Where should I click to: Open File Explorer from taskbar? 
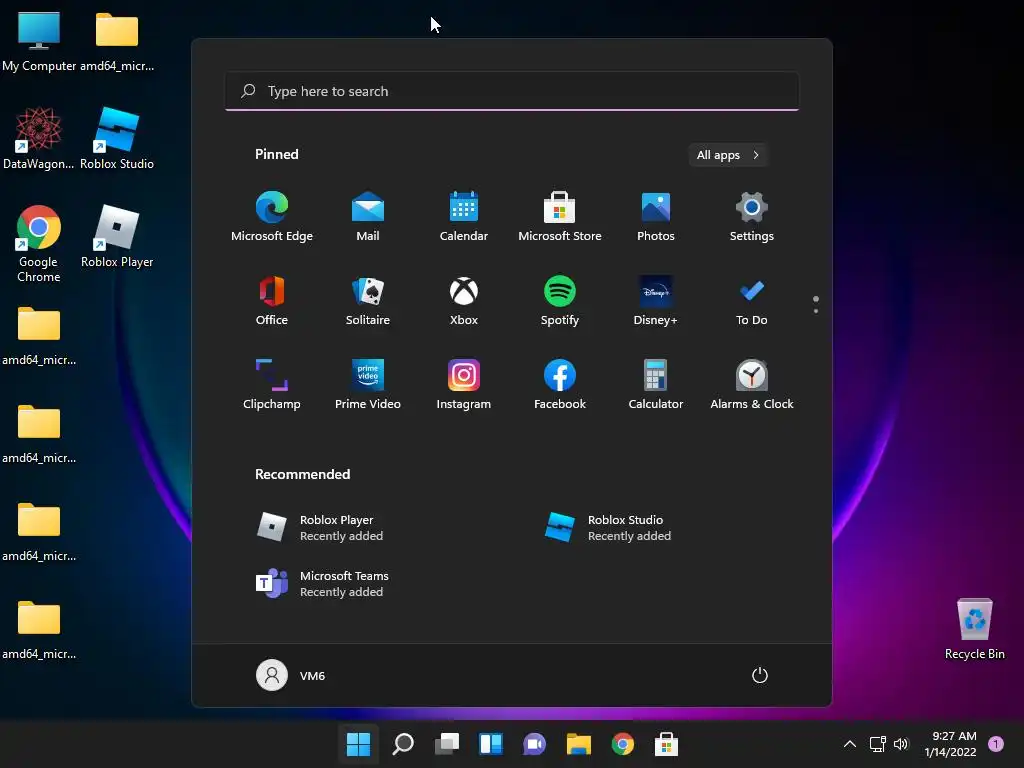point(579,744)
